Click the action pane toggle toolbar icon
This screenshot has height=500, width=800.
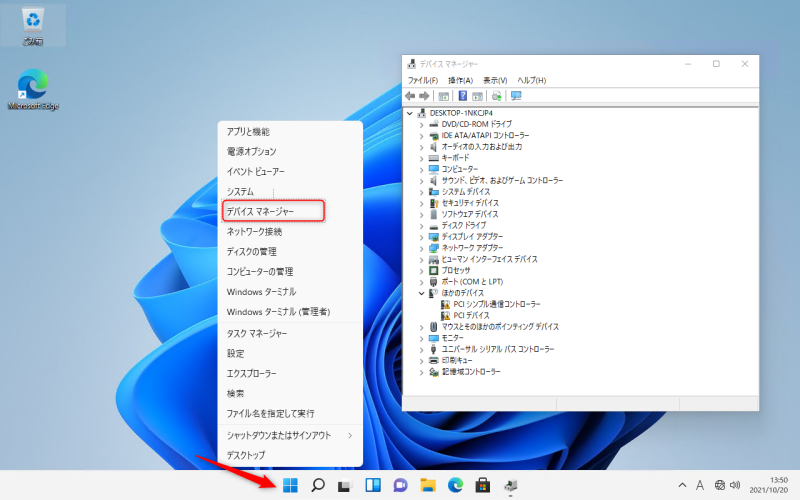coord(478,96)
